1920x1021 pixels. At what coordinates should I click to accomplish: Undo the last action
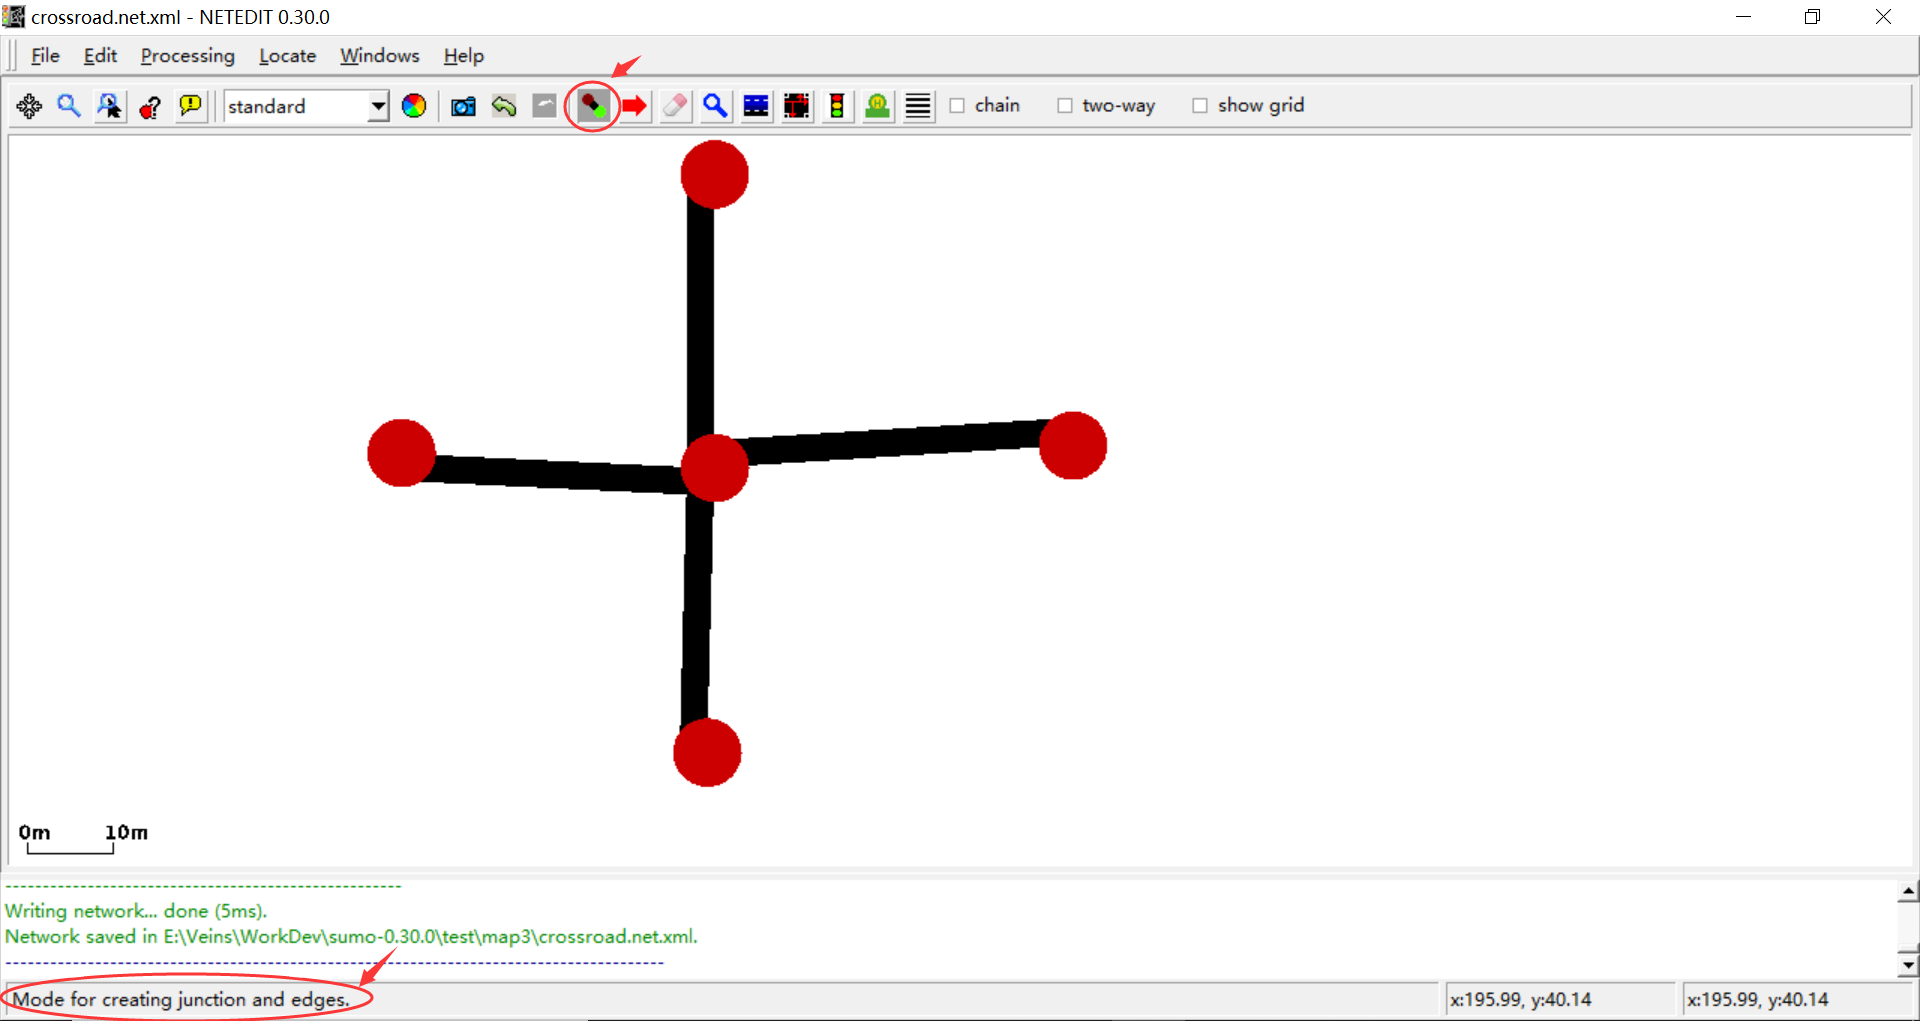504,106
